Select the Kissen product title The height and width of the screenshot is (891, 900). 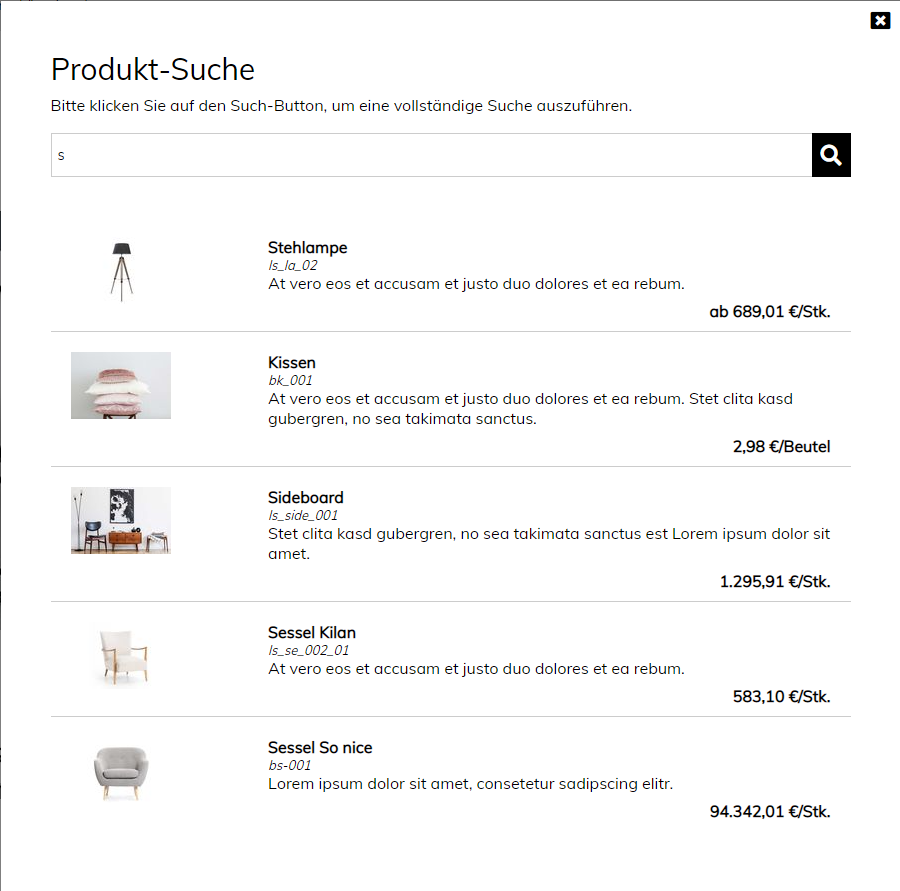coord(292,362)
